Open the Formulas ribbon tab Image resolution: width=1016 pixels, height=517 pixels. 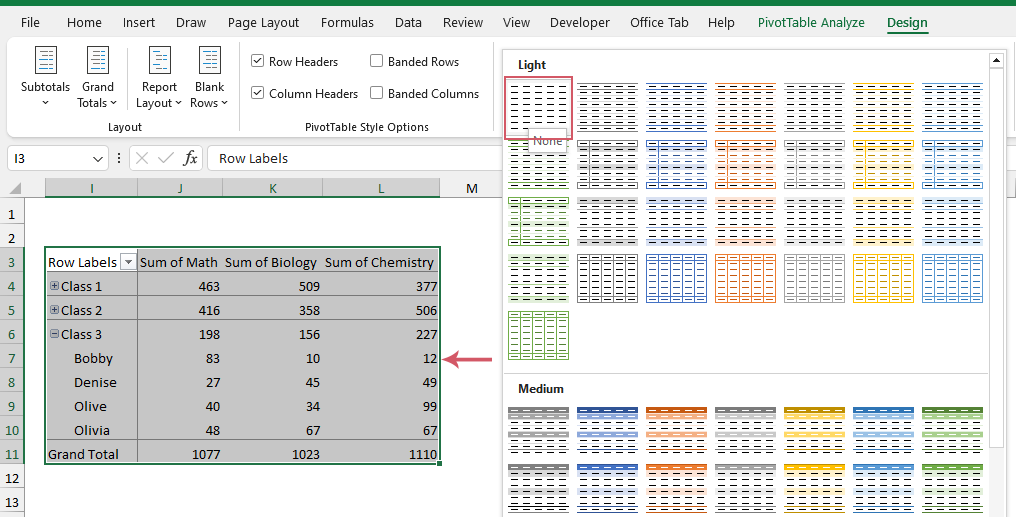click(347, 22)
